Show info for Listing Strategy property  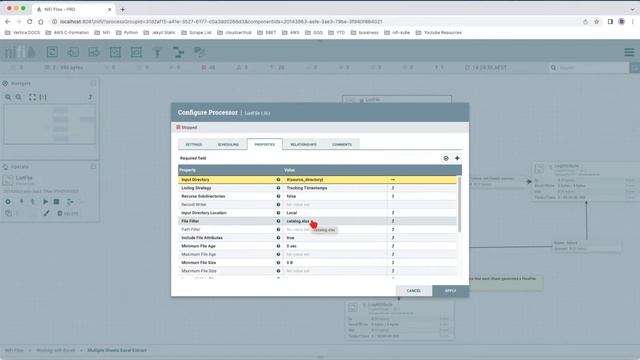tap(278, 188)
